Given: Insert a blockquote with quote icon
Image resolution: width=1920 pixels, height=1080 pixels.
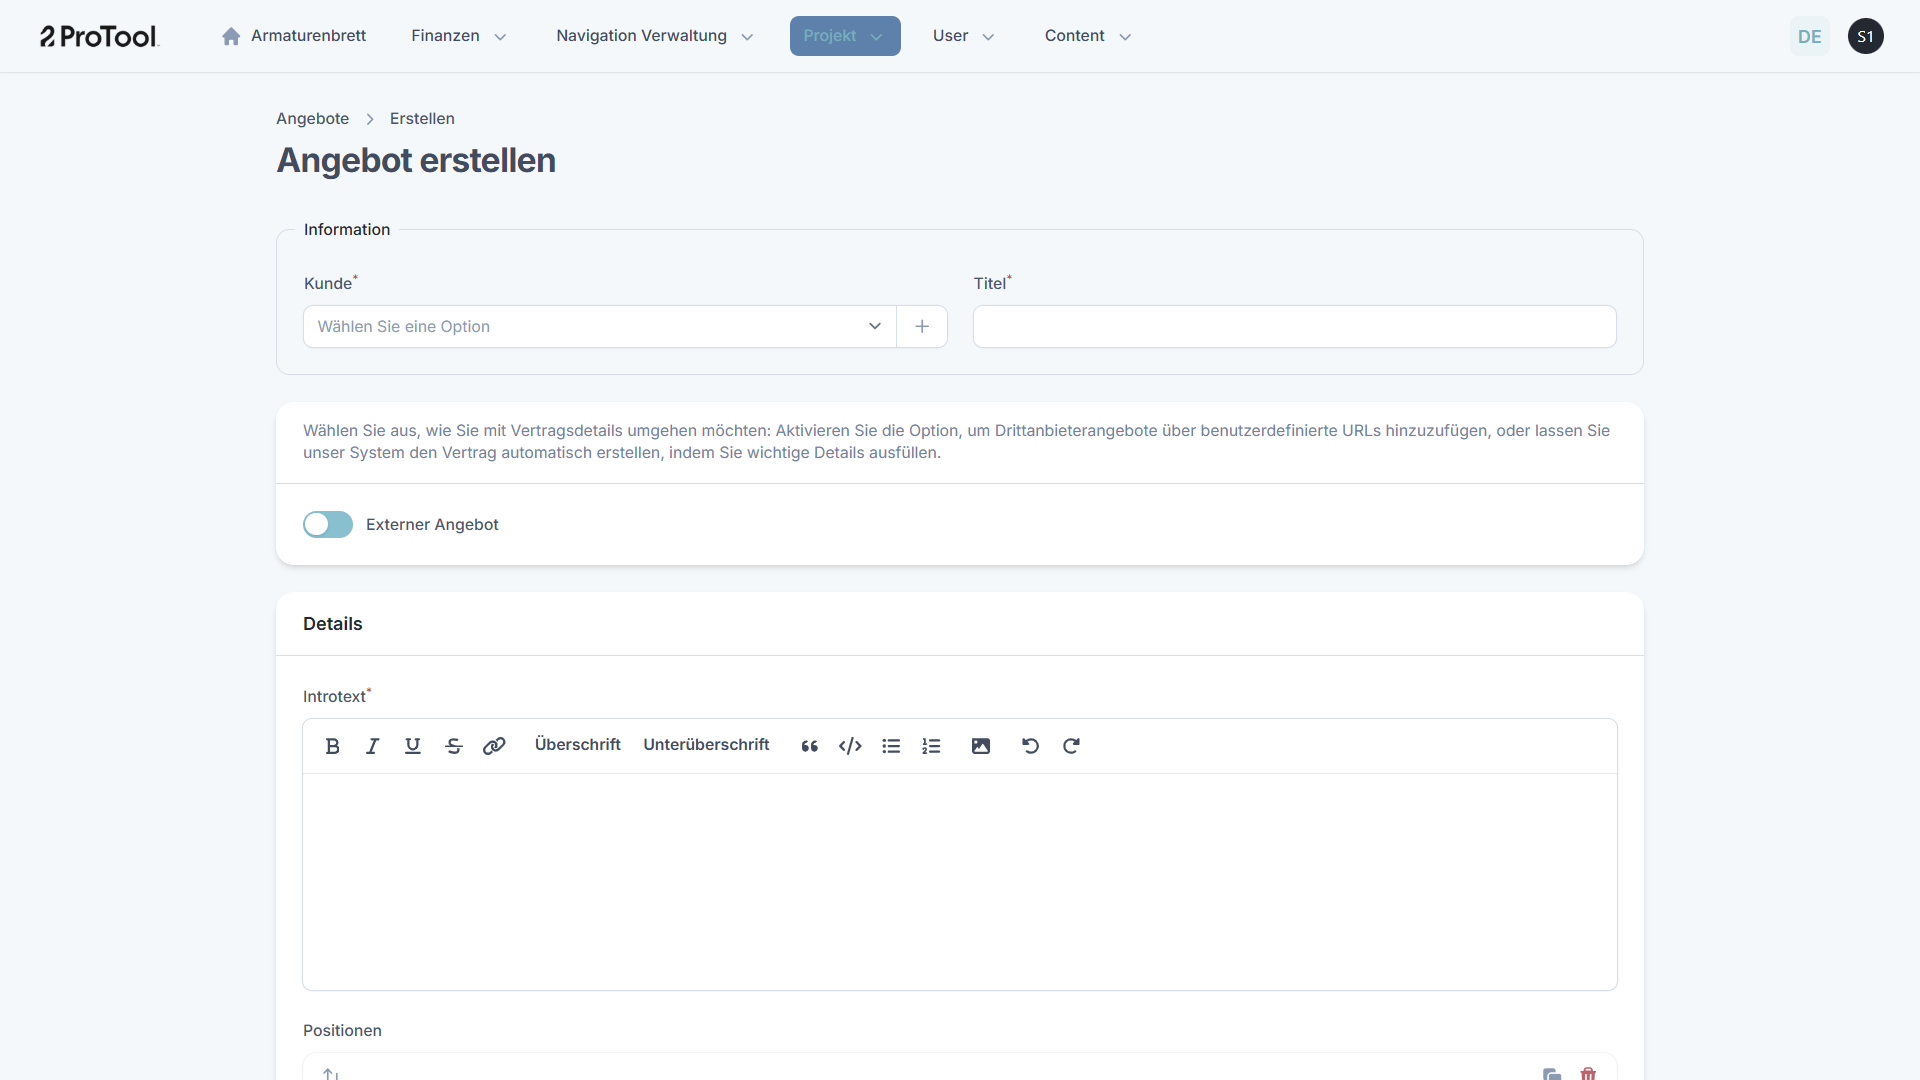Looking at the screenshot, I should [809, 746].
